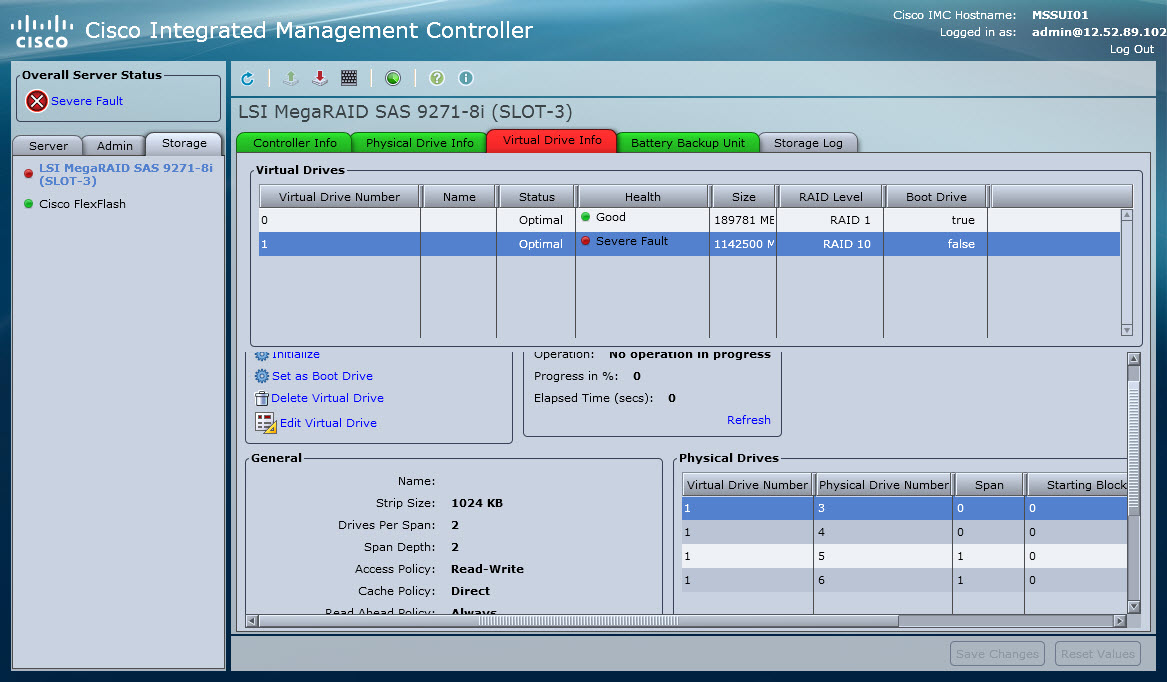Click the red dot in virtual drive 1 Health cell
The width and height of the screenshot is (1167, 682).
pyautogui.click(x=586, y=241)
